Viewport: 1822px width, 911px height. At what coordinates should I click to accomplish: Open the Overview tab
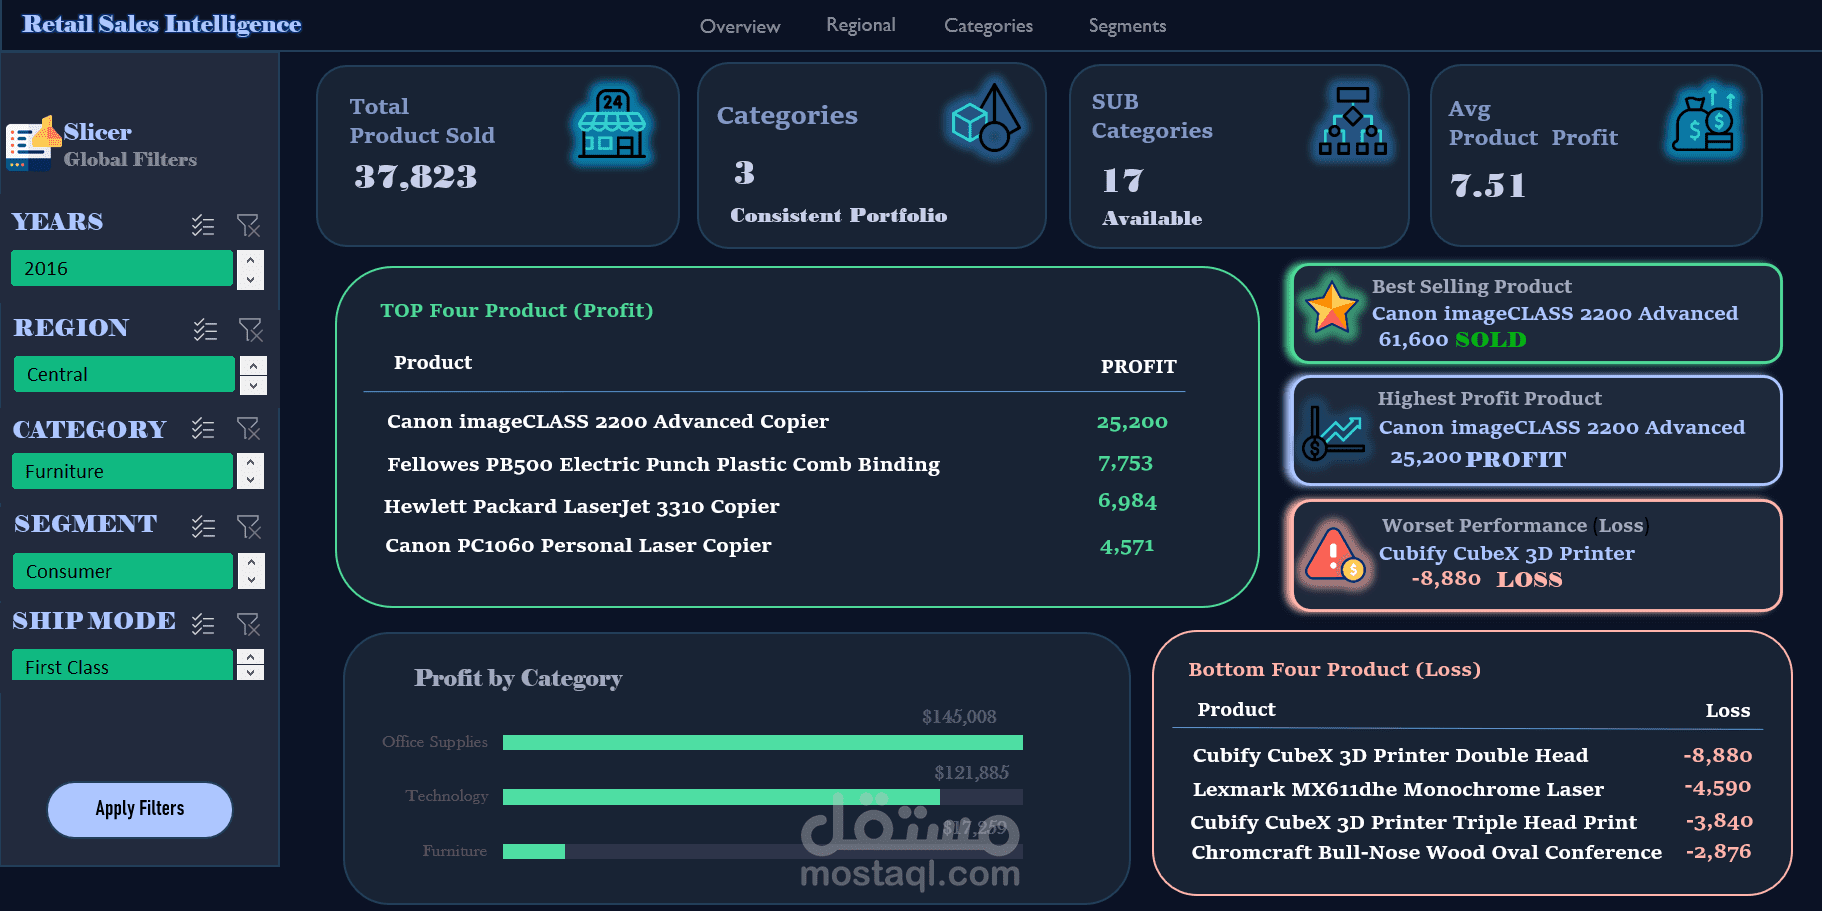(x=740, y=26)
